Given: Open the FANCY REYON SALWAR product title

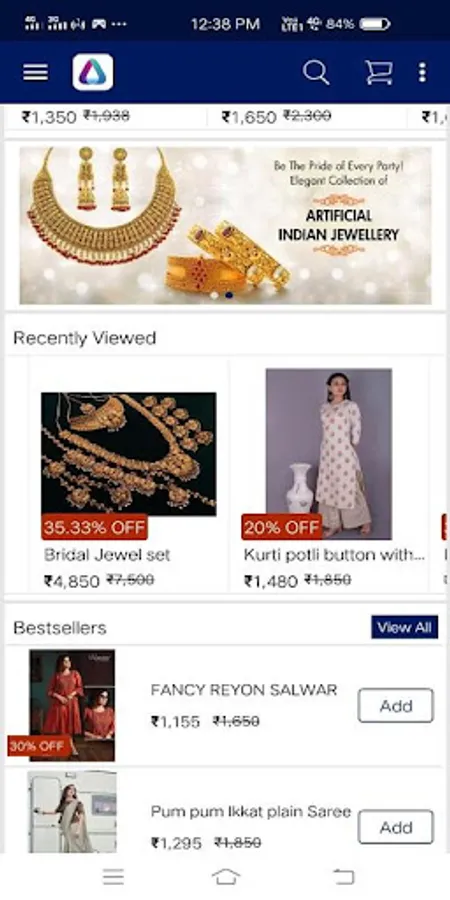Looking at the screenshot, I should pos(244,690).
